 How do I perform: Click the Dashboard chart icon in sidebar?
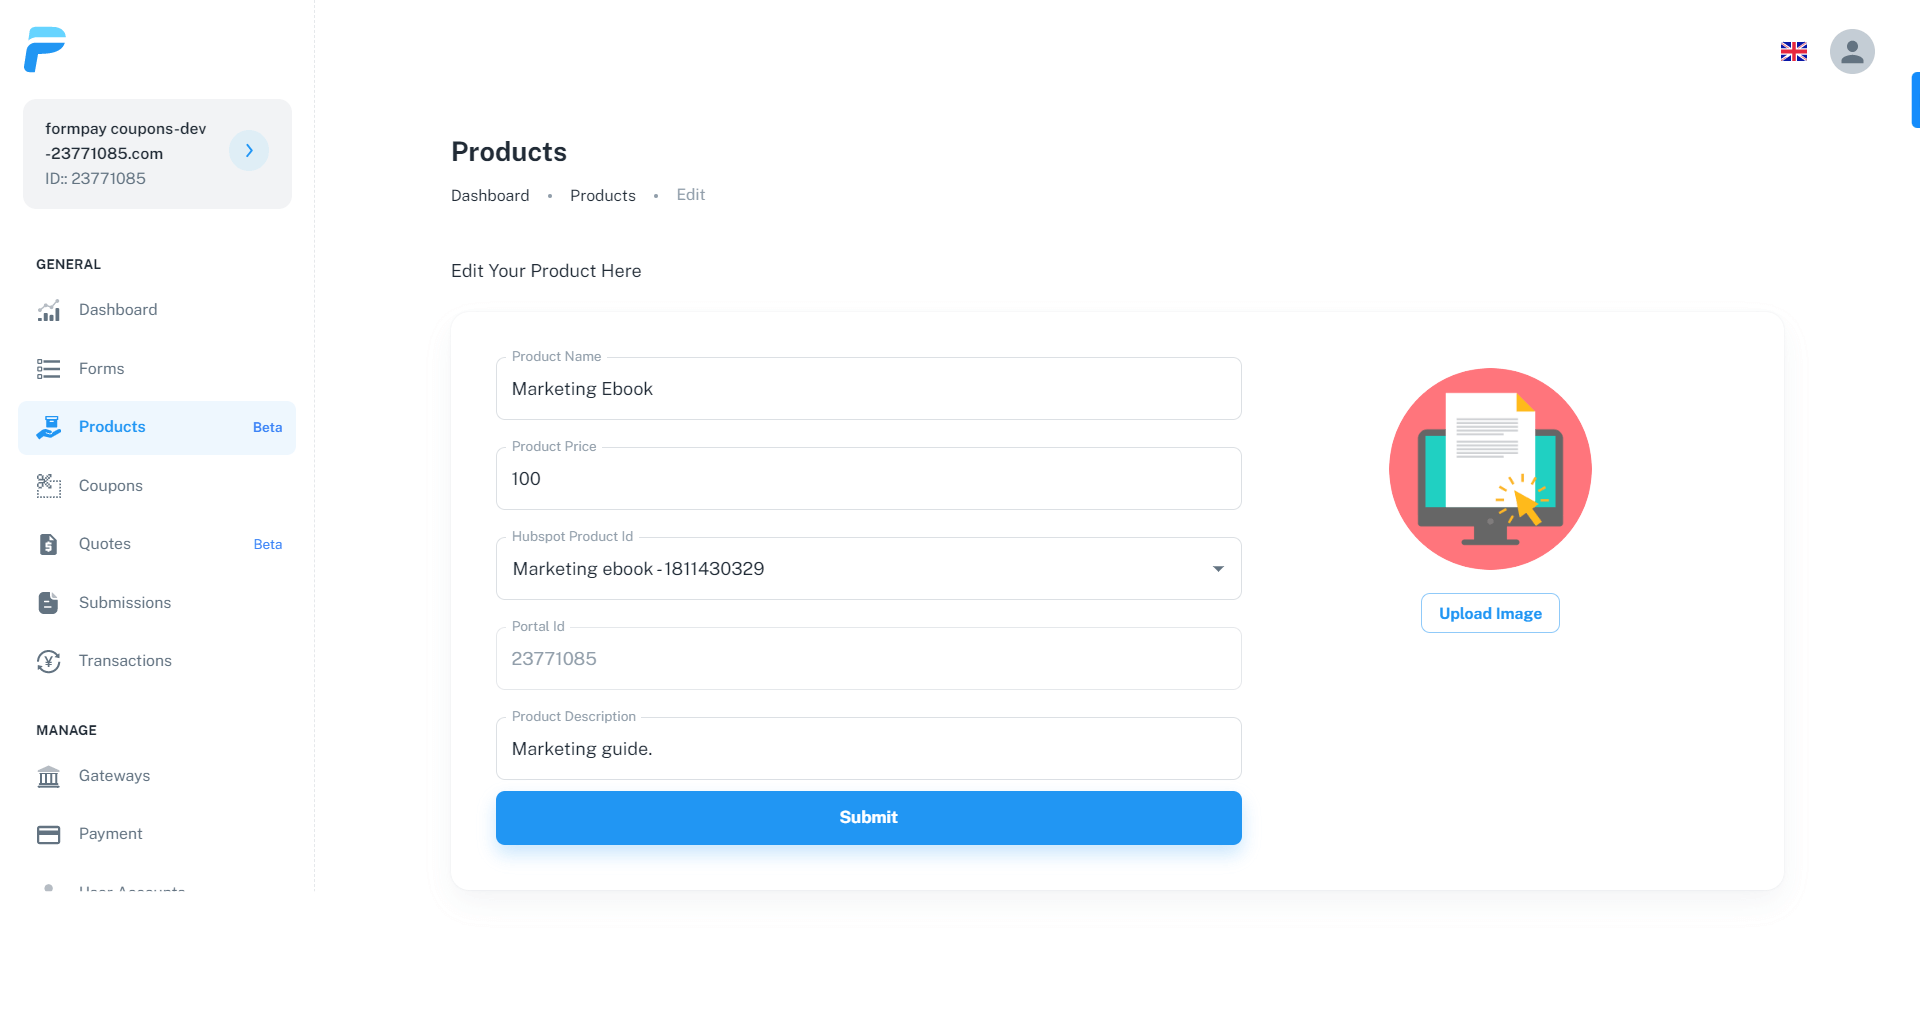pyautogui.click(x=49, y=311)
